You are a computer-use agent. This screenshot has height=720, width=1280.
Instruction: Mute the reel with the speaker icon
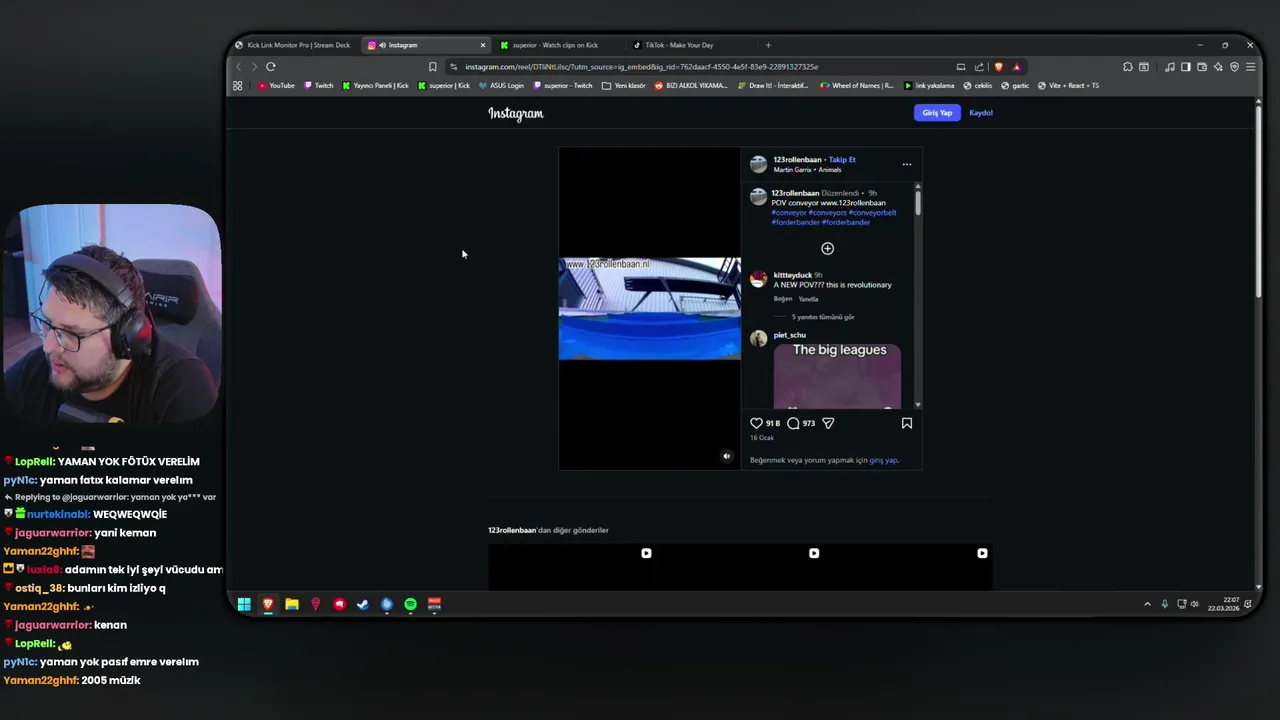pyautogui.click(x=727, y=456)
